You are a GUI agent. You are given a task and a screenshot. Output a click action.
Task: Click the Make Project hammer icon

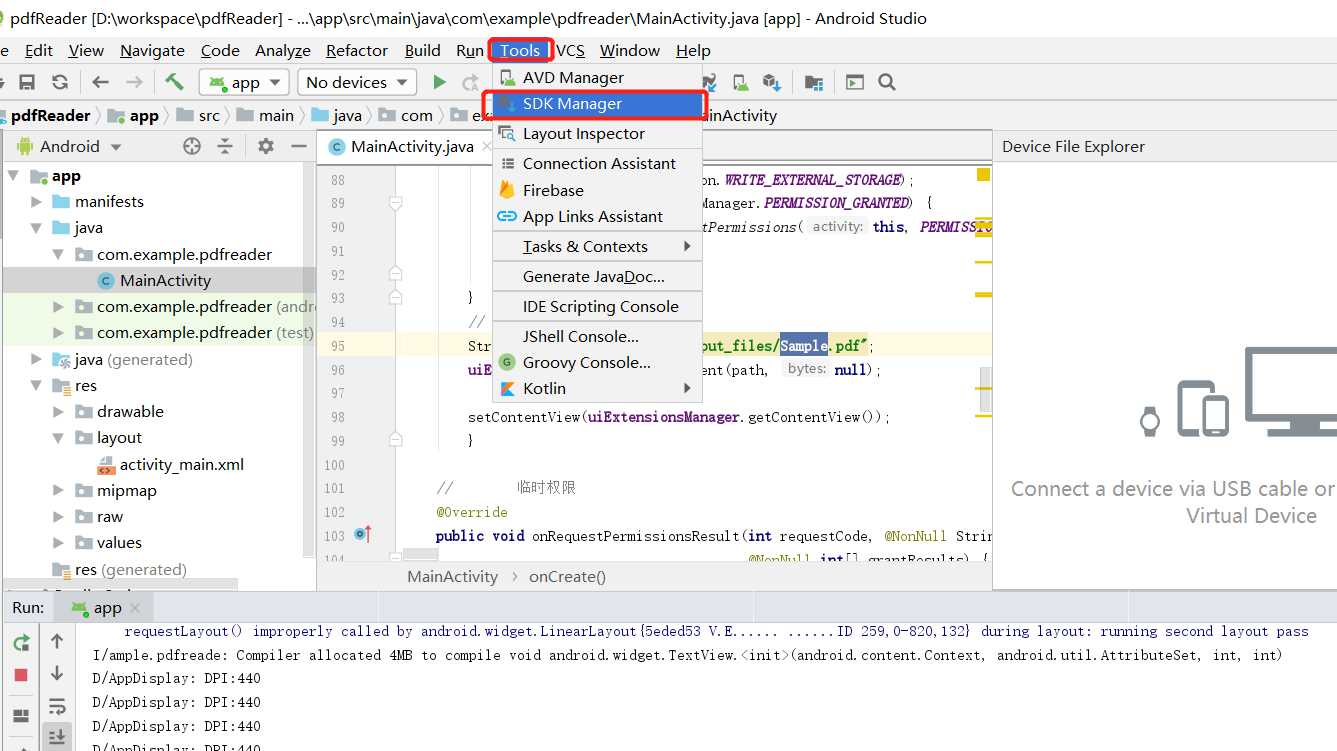[174, 82]
